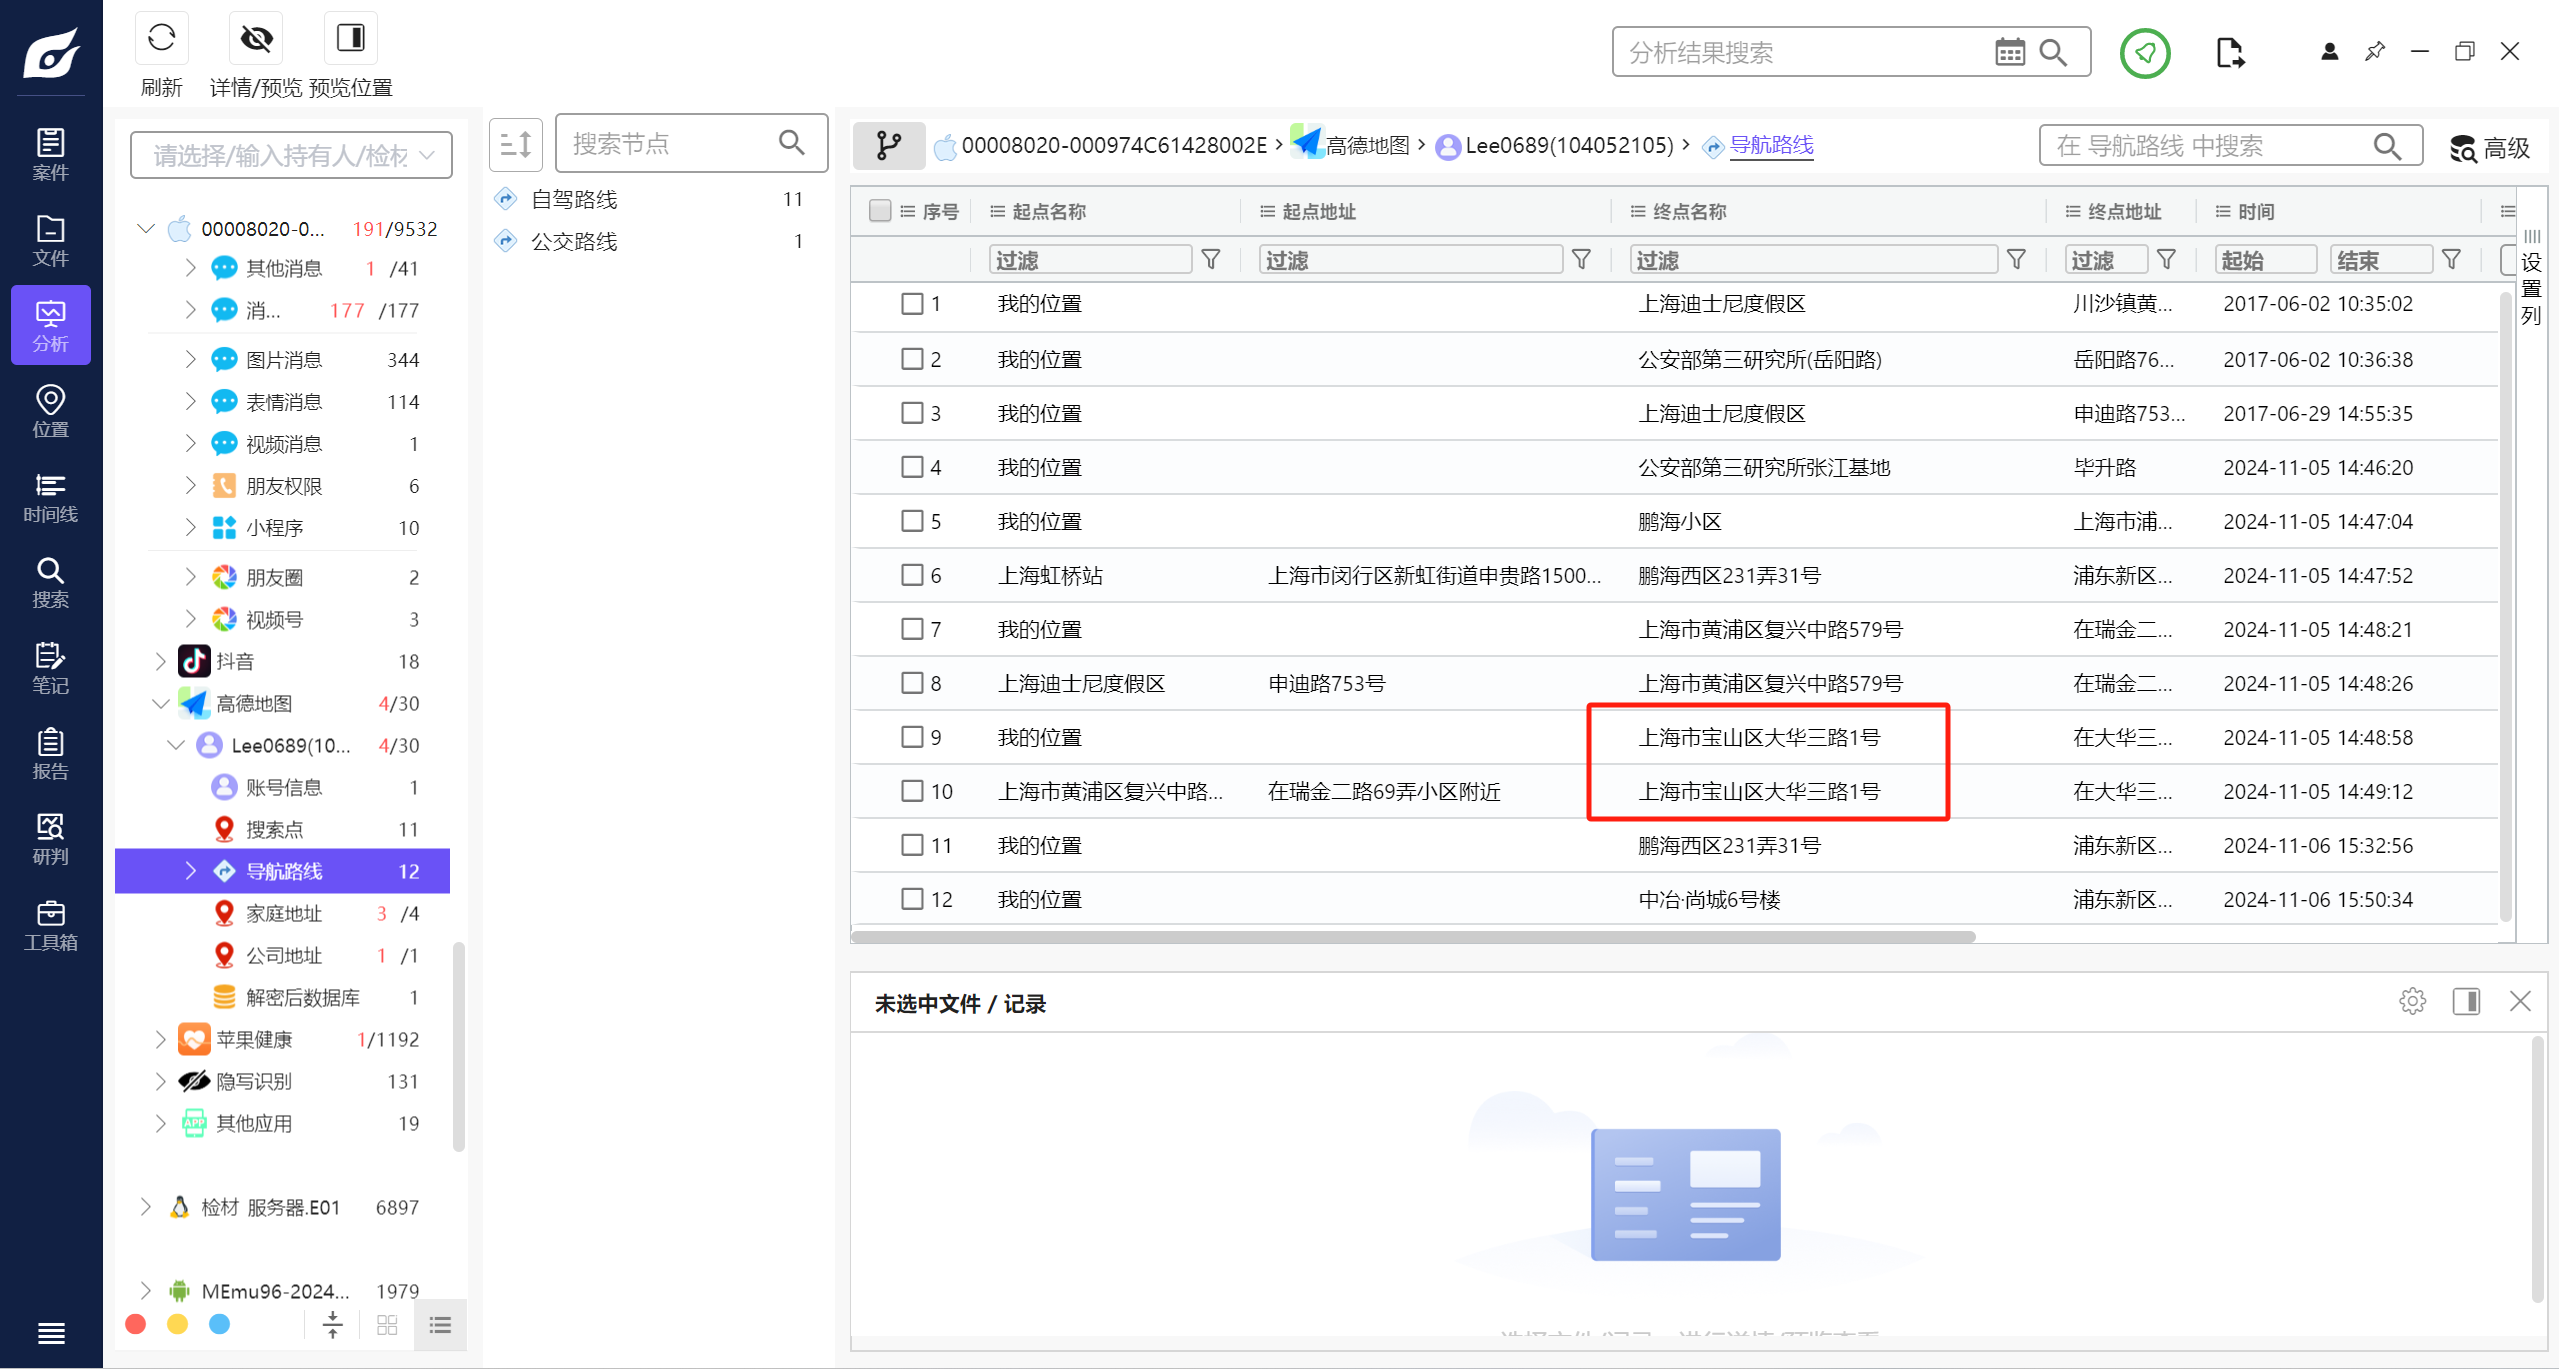Check the checkbox for row 4
The height and width of the screenshot is (1369, 2559).
[x=911, y=467]
